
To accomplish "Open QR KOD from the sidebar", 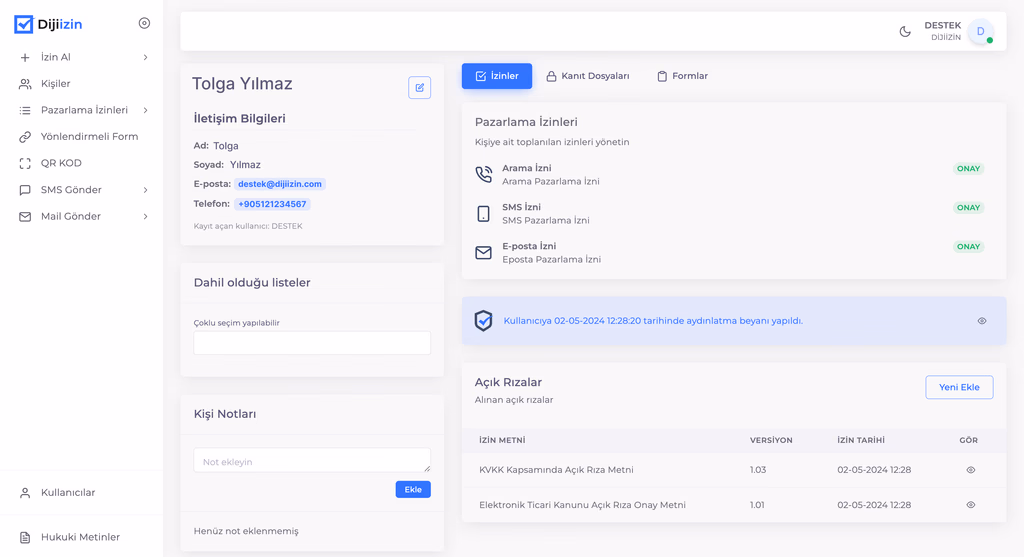I will 61,163.
